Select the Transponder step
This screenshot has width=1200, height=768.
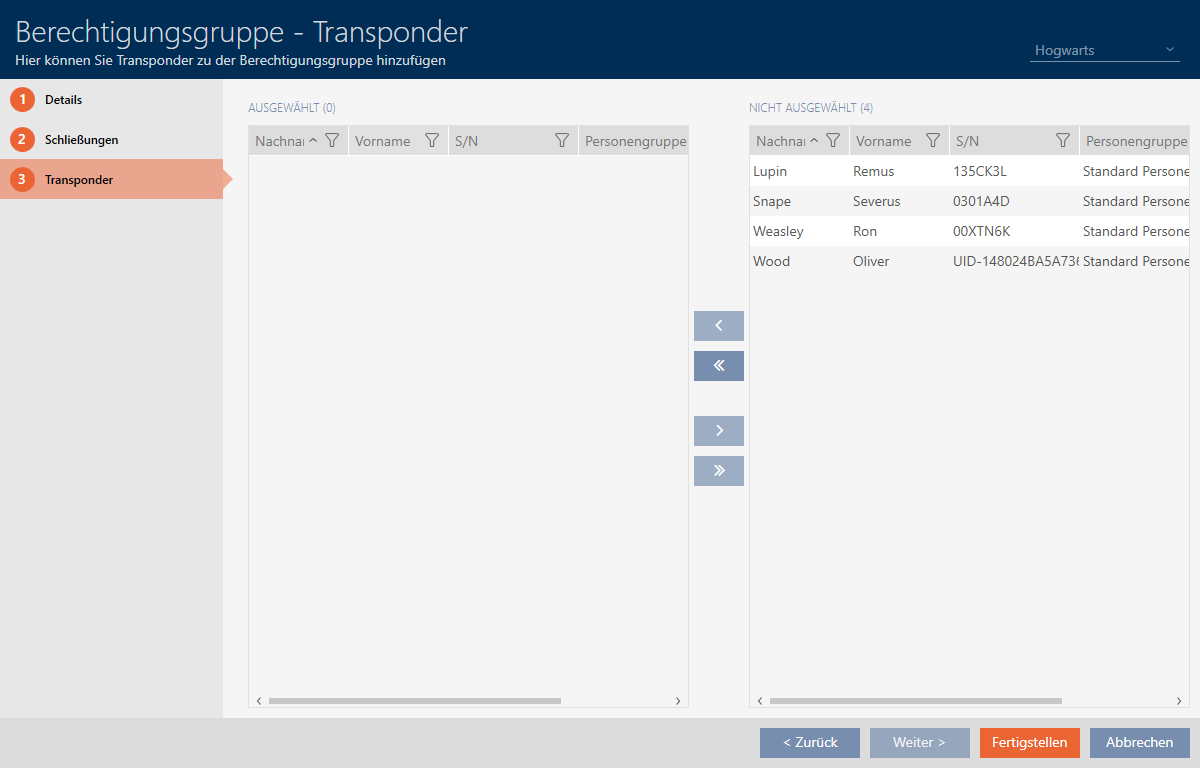(79, 180)
